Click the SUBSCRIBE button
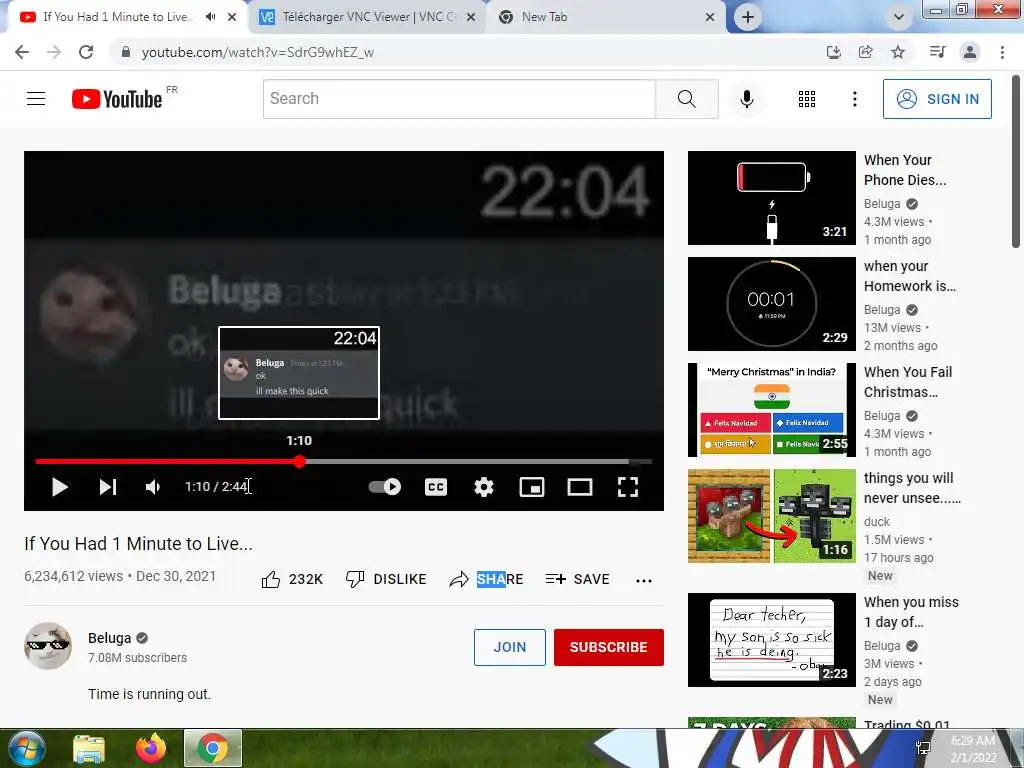1024x768 pixels. pyautogui.click(x=609, y=647)
